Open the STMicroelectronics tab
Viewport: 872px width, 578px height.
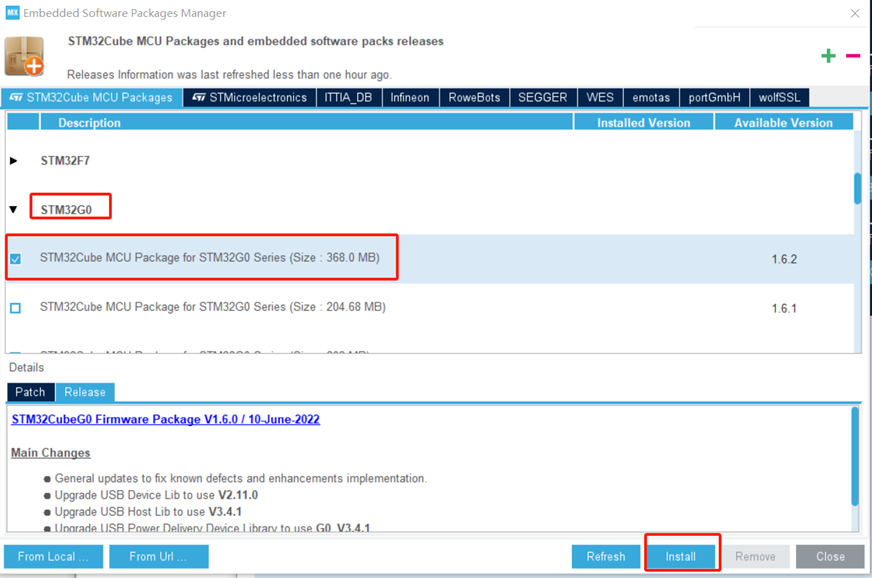250,98
